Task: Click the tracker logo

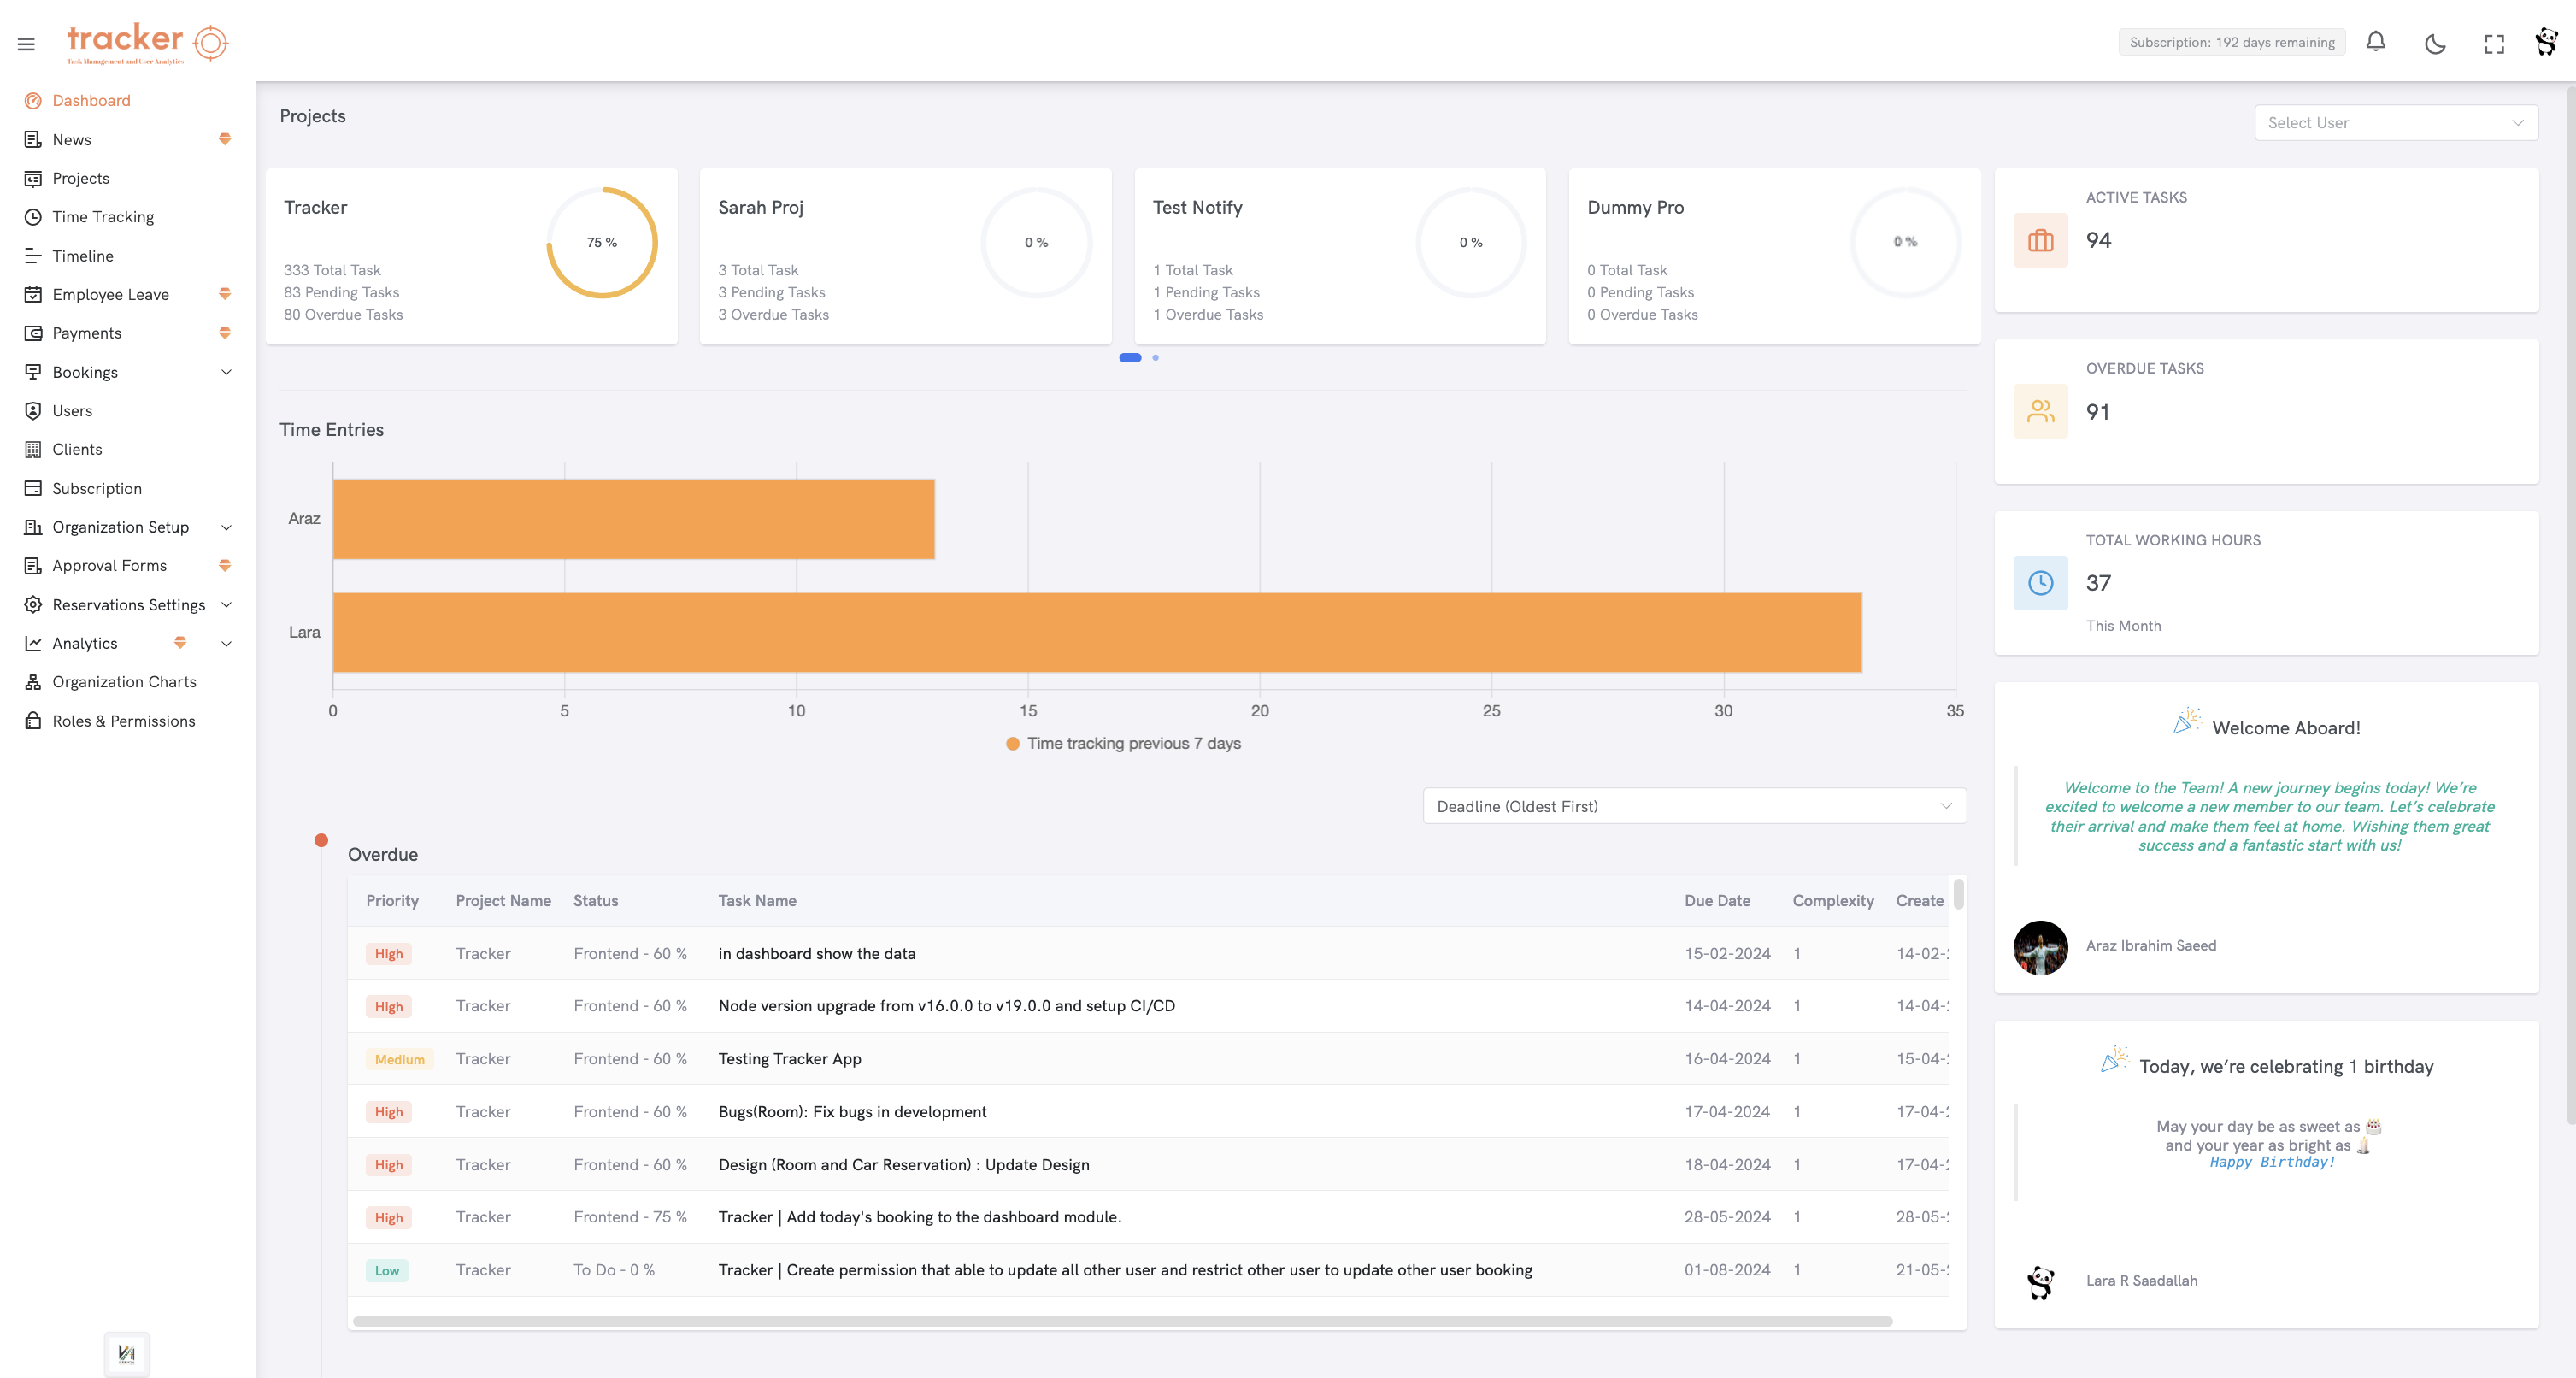Action: (147, 43)
